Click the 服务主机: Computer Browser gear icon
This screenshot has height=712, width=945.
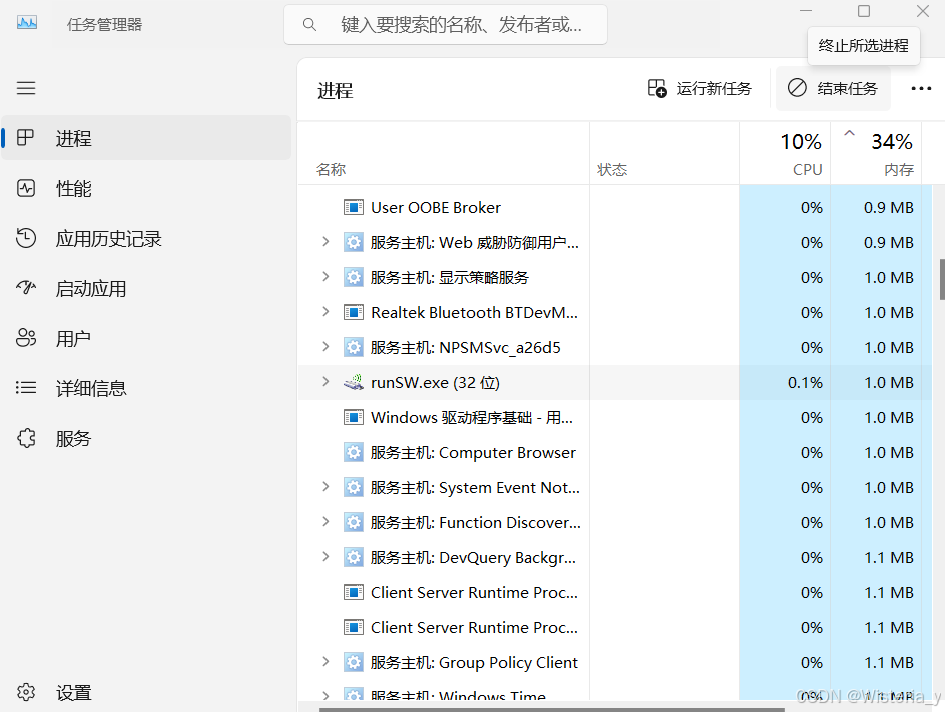354,452
